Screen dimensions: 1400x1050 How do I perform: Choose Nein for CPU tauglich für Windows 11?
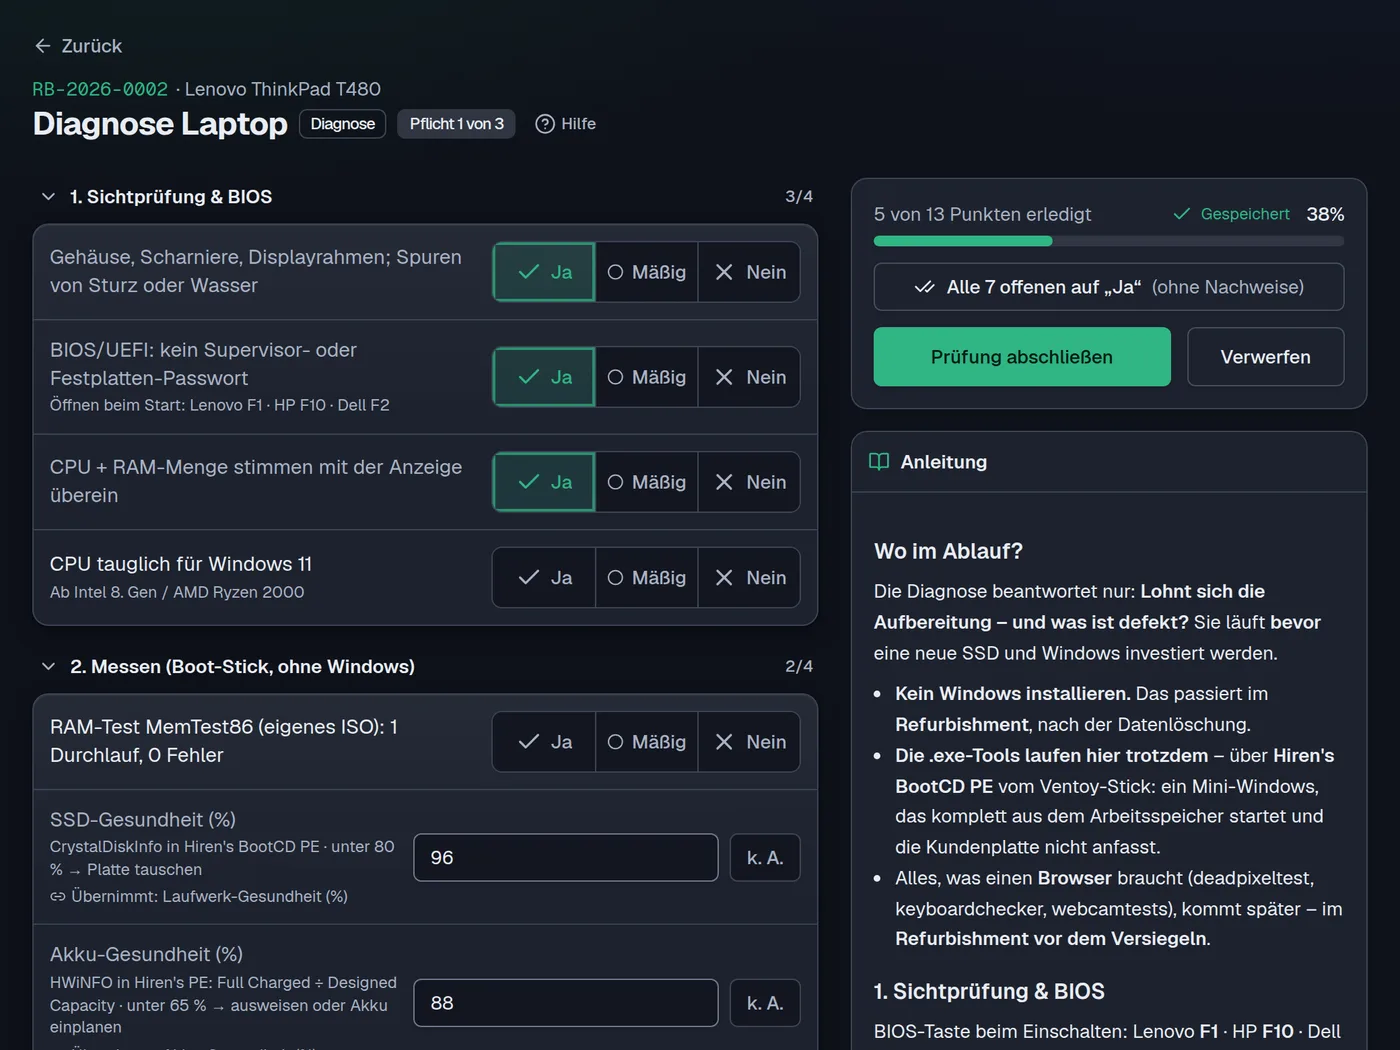pos(749,578)
